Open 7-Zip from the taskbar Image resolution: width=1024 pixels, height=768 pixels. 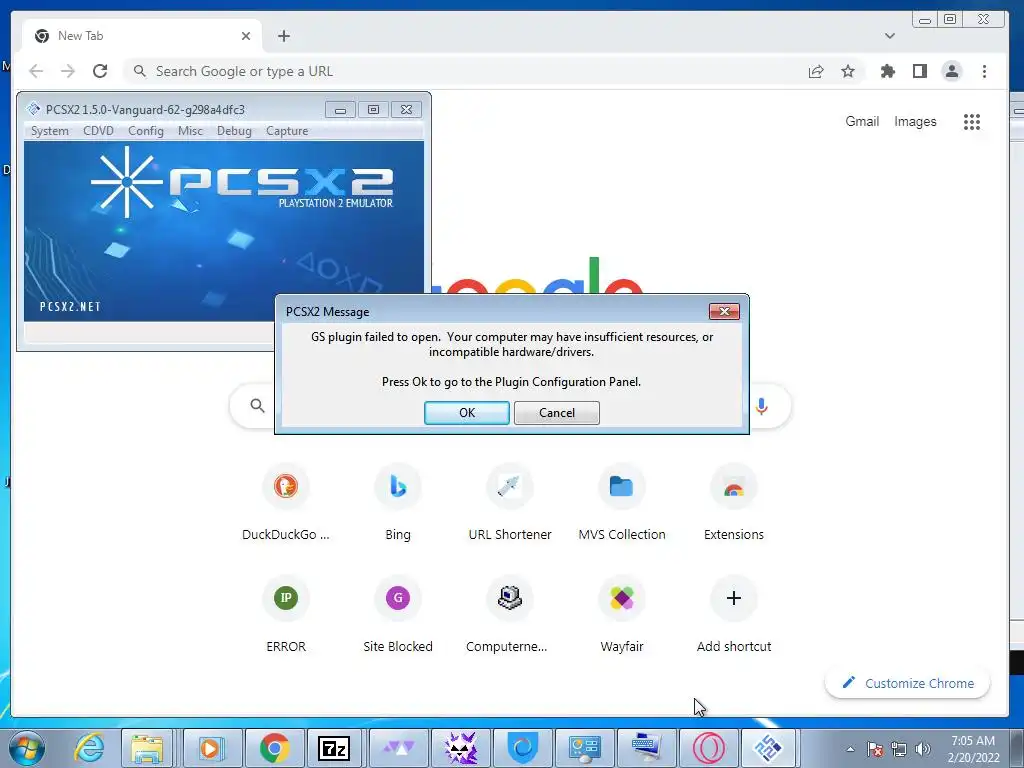point(333,748)
